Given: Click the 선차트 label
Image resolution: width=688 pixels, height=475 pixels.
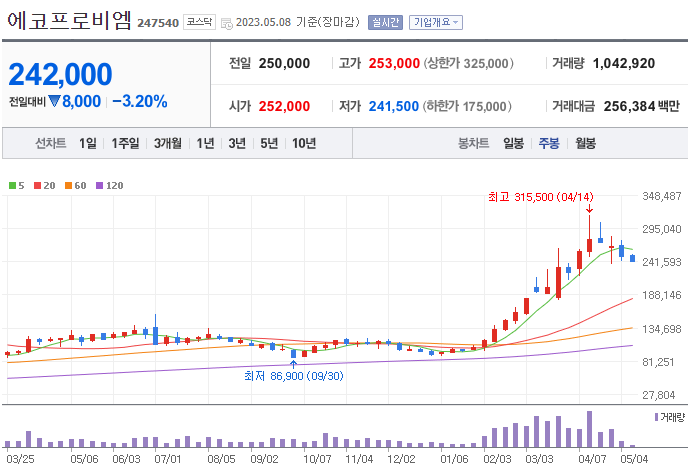Looking at the screenshot, I should tap(50, 143).
